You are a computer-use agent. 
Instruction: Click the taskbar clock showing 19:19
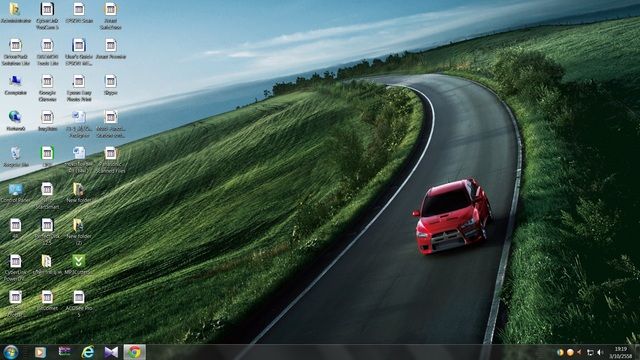tap(620, 352)
